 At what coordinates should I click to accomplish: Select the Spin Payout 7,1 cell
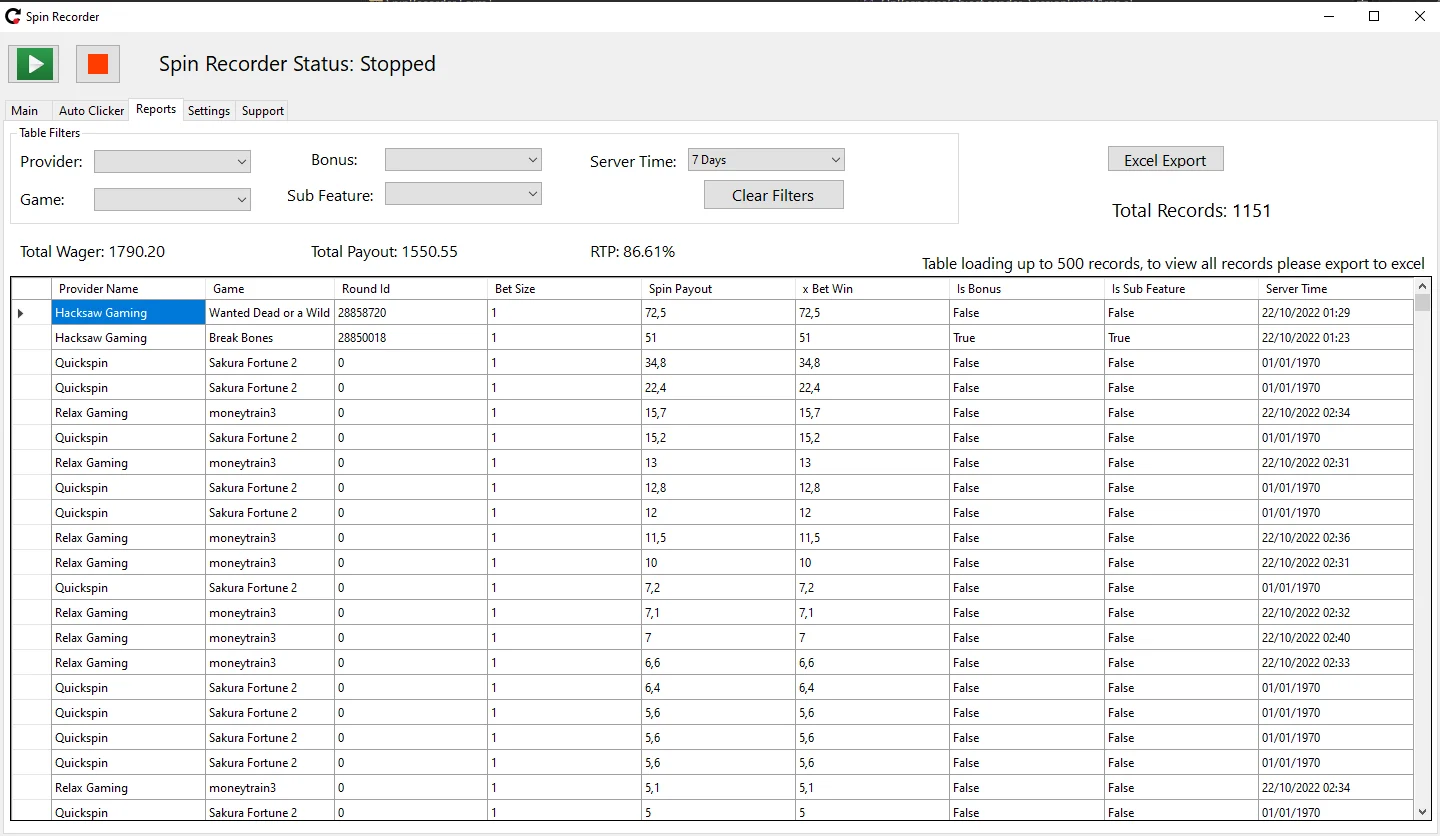pos(718,613)
